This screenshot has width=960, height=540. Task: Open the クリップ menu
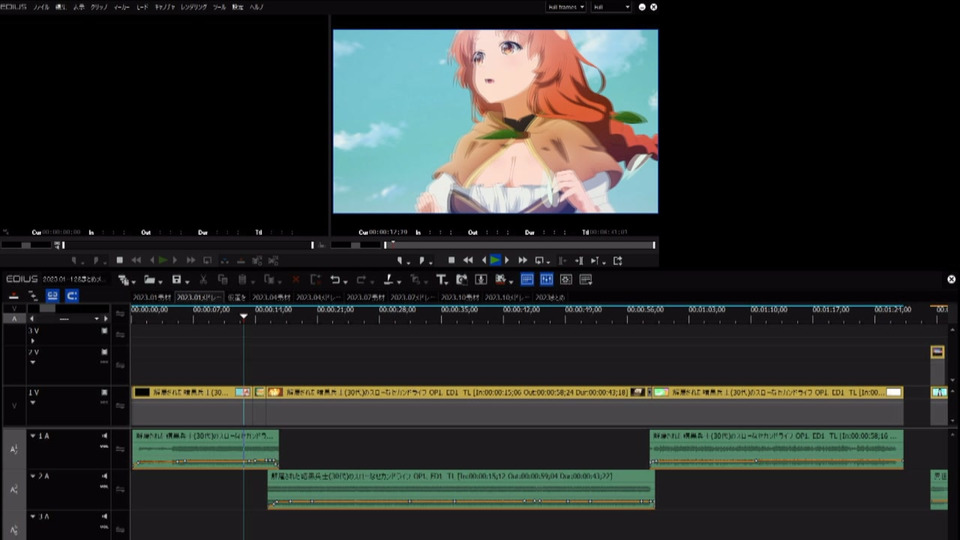point(99,7)
